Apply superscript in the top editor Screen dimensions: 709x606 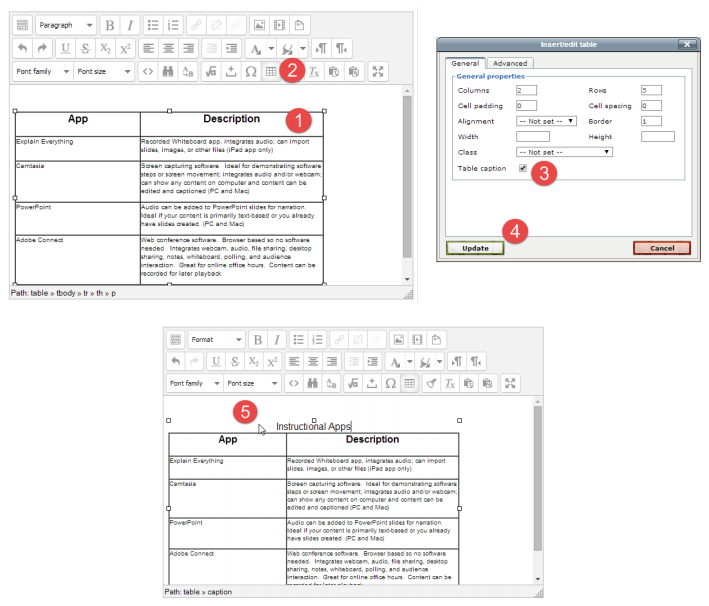[x=125, y=48]
